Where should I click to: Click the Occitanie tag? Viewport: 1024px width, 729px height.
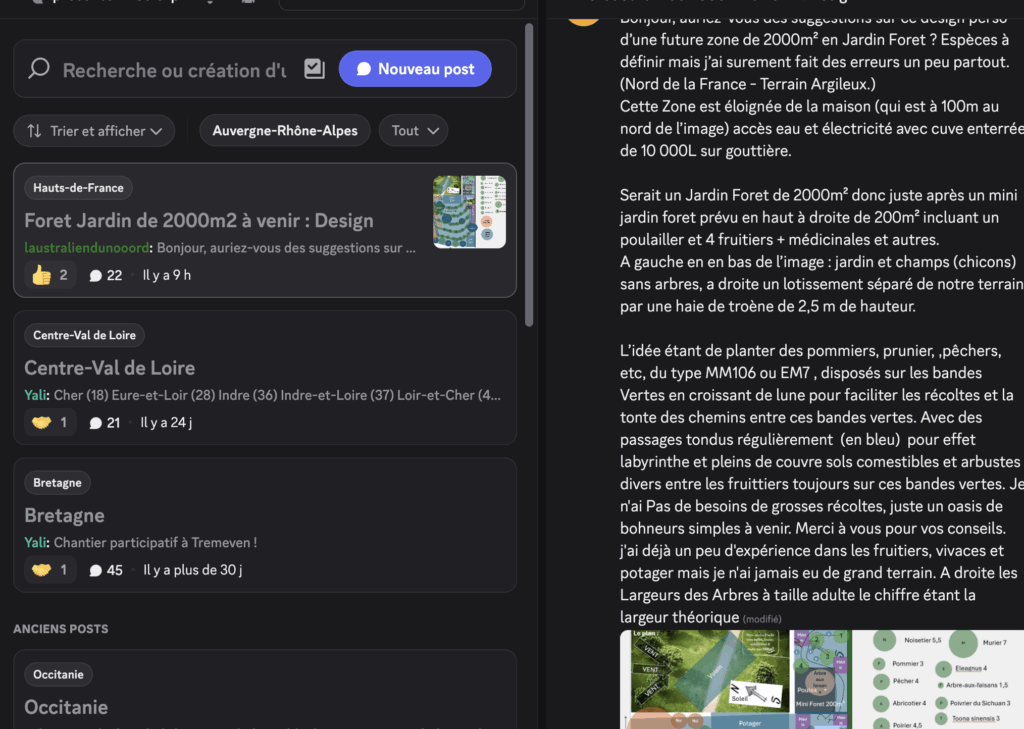pyautogui.click(x=59, y=674)
